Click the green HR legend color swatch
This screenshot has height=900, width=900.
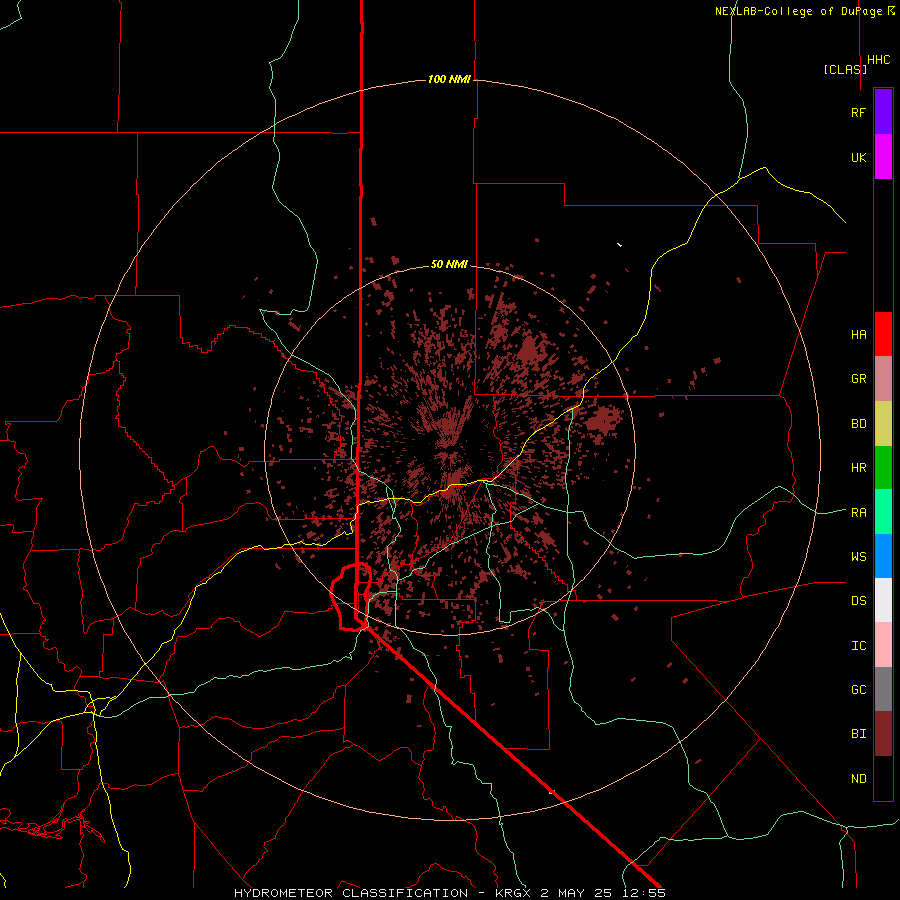pos(883,468)
